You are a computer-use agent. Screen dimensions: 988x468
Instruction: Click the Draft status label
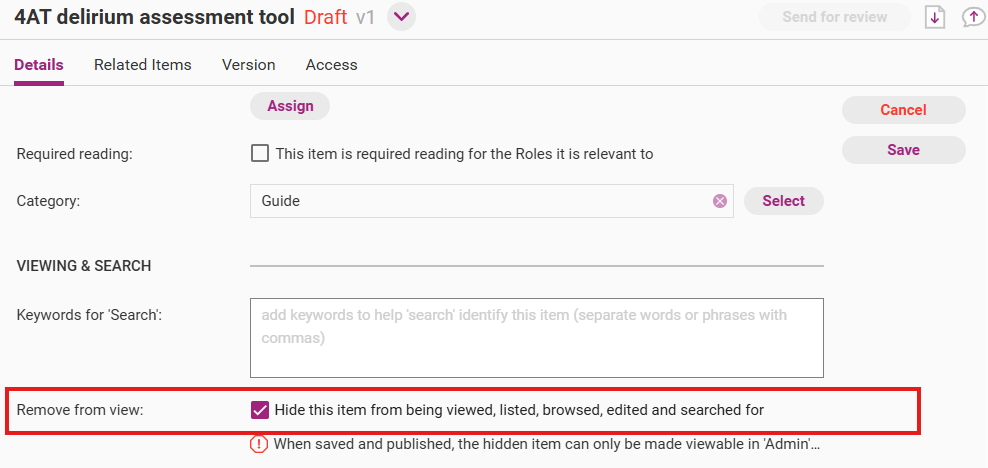(x=325, y=17)
